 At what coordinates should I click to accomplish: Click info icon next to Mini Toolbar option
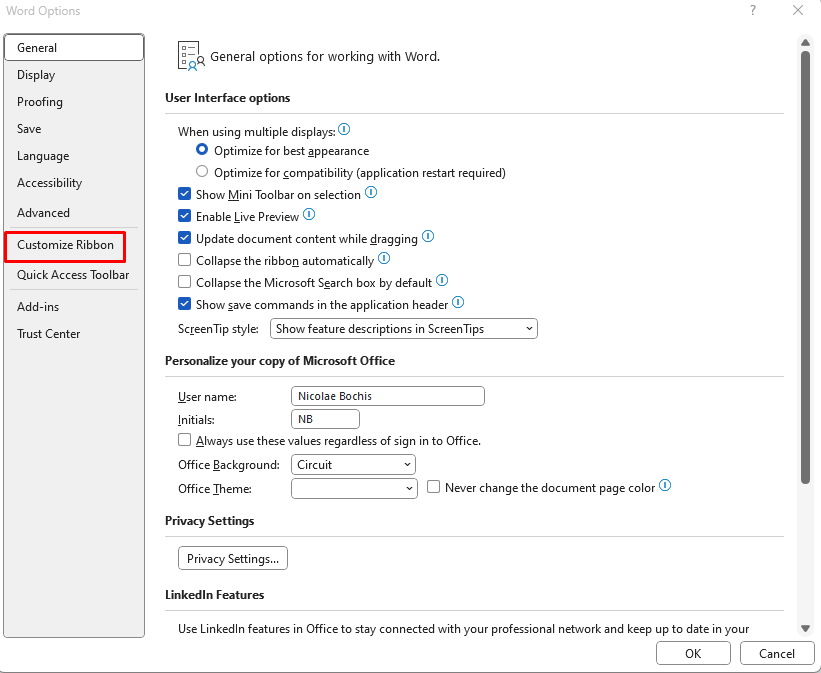point(371,193)
